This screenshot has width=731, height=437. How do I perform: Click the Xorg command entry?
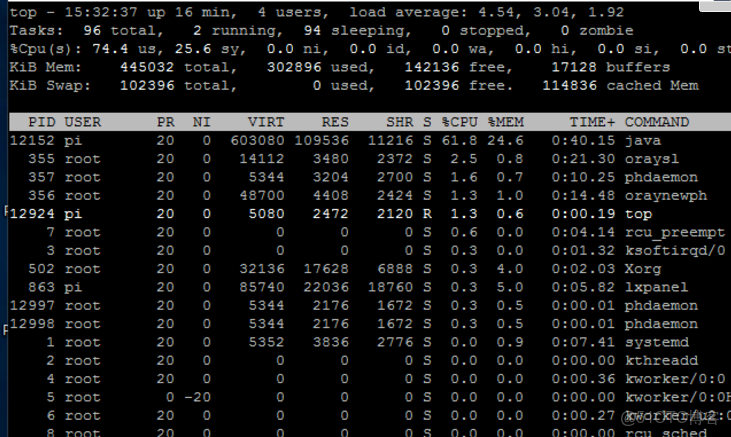point(643,269)
